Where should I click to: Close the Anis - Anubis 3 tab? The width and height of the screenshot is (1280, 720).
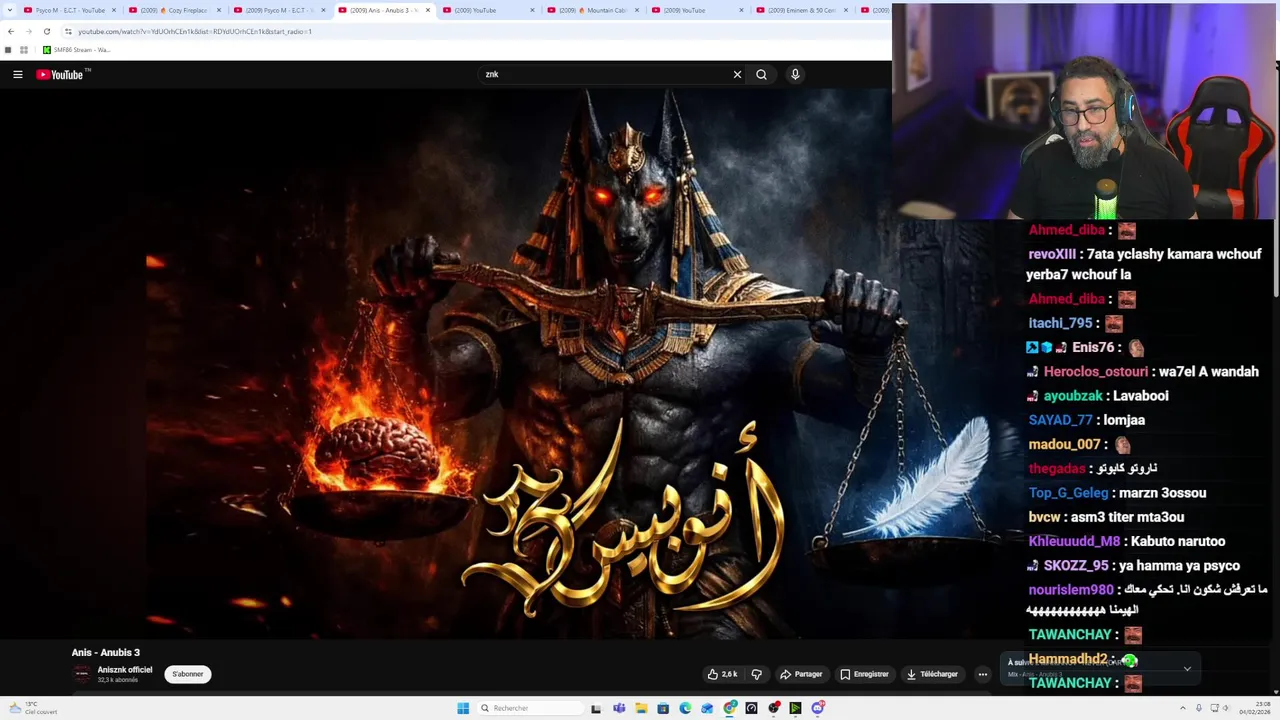[x=428, y=10]
